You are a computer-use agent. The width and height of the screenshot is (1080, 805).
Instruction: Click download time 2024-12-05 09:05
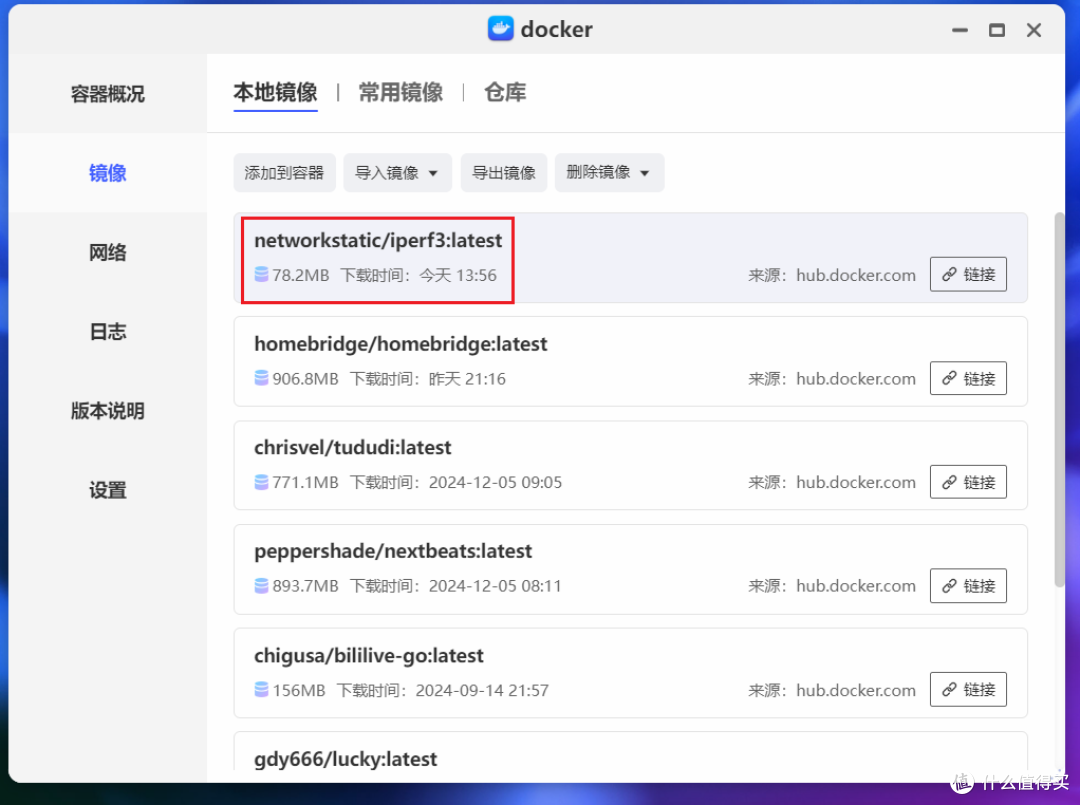495,482
